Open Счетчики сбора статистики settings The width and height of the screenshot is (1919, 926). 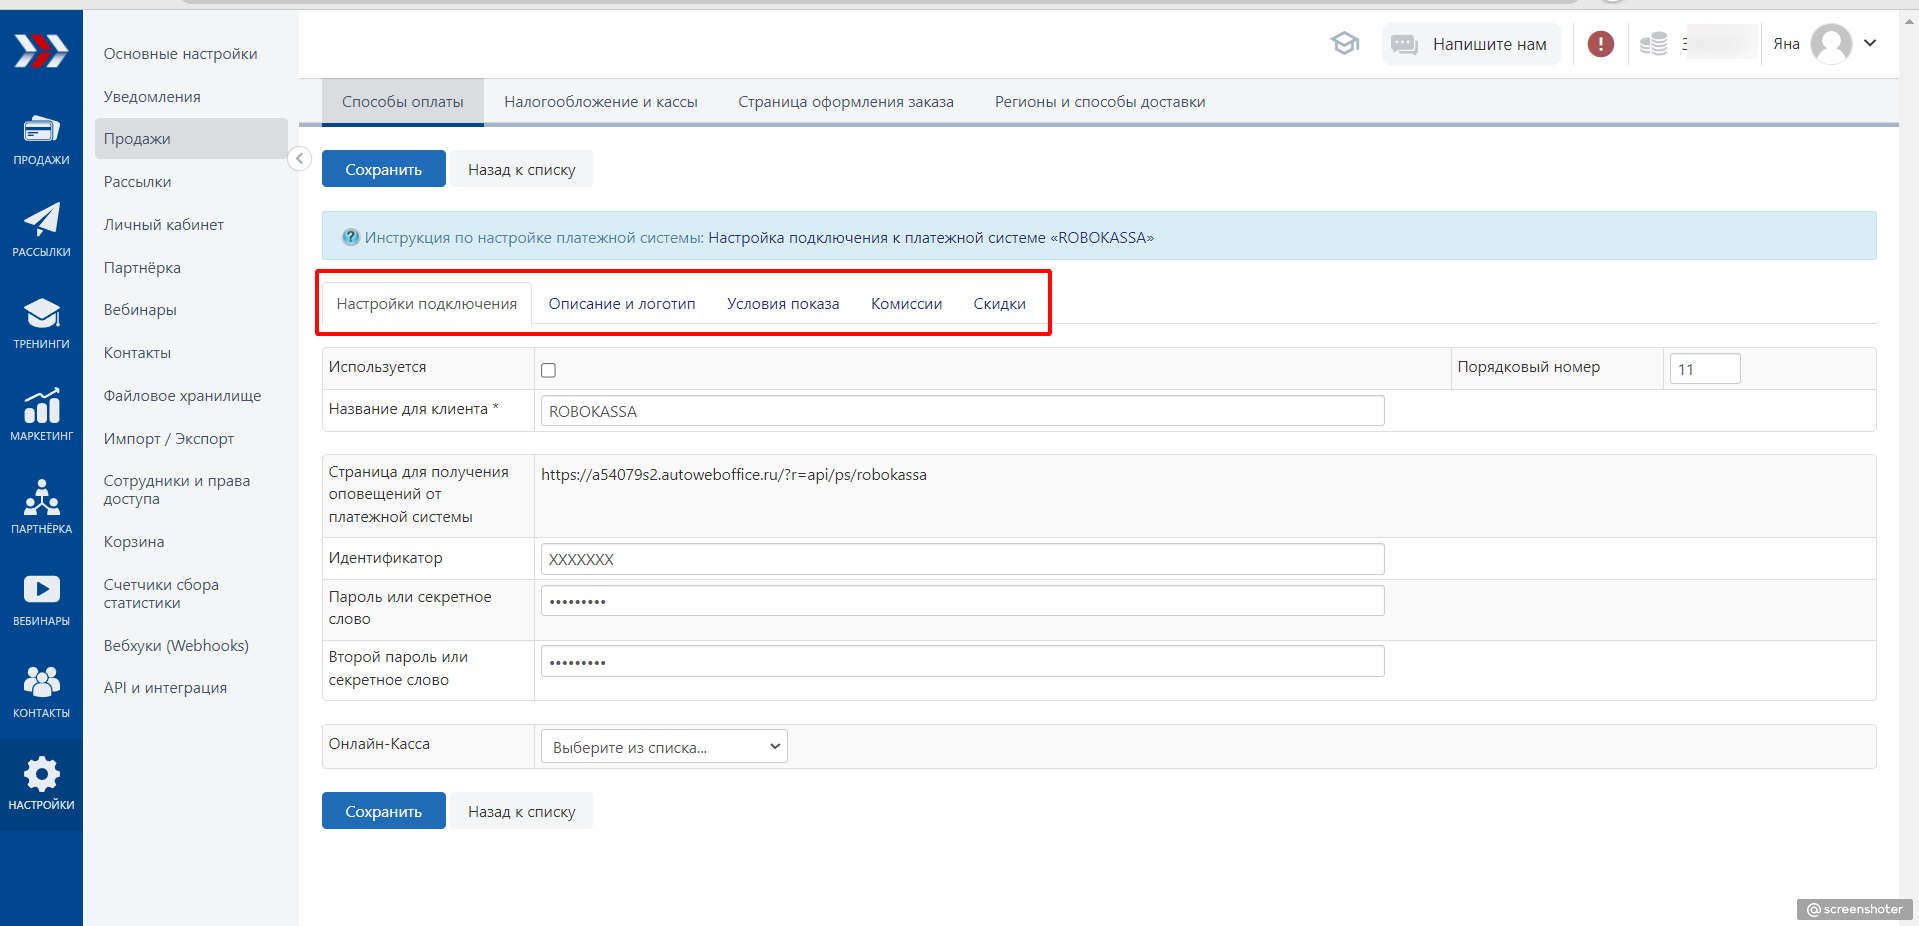pos(161,594)
